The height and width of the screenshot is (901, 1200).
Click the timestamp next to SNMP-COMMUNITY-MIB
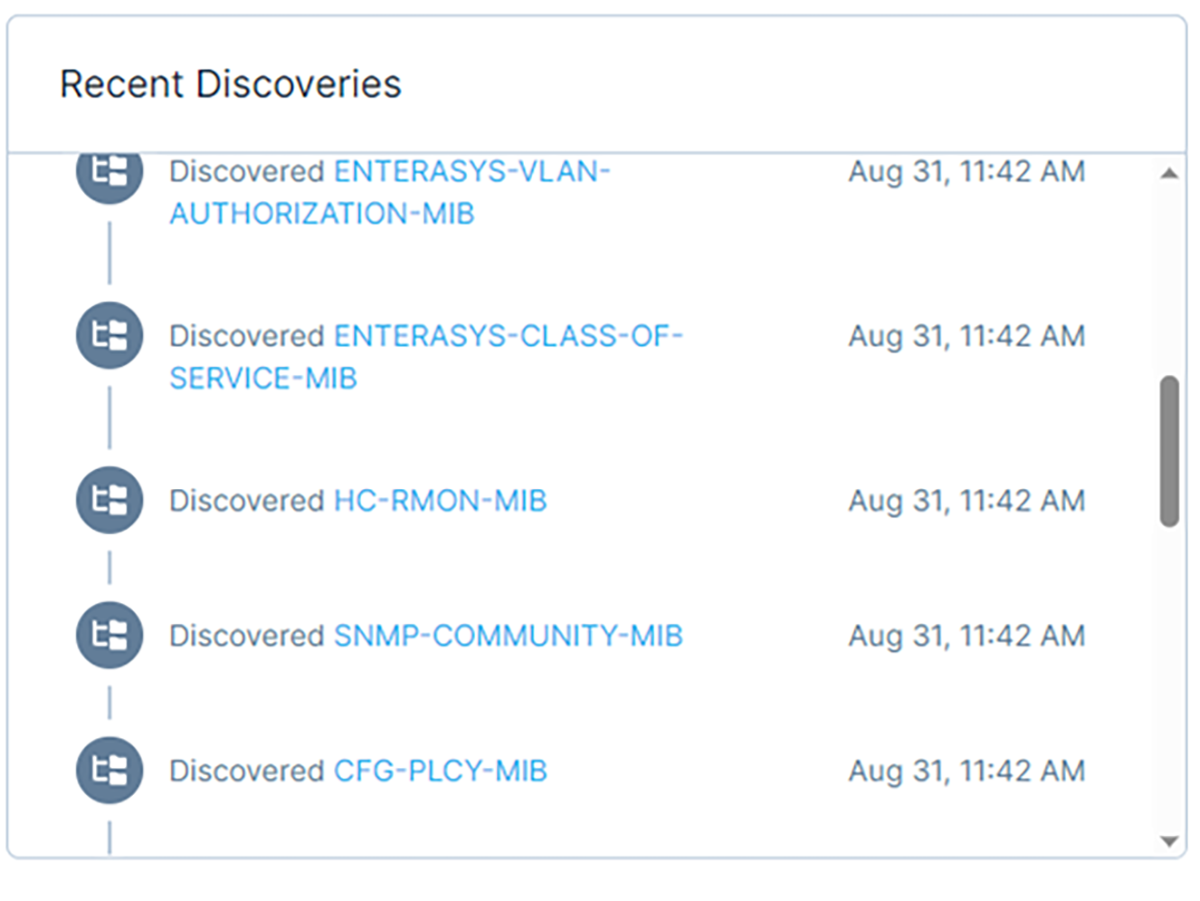click(x=966, y=635)
